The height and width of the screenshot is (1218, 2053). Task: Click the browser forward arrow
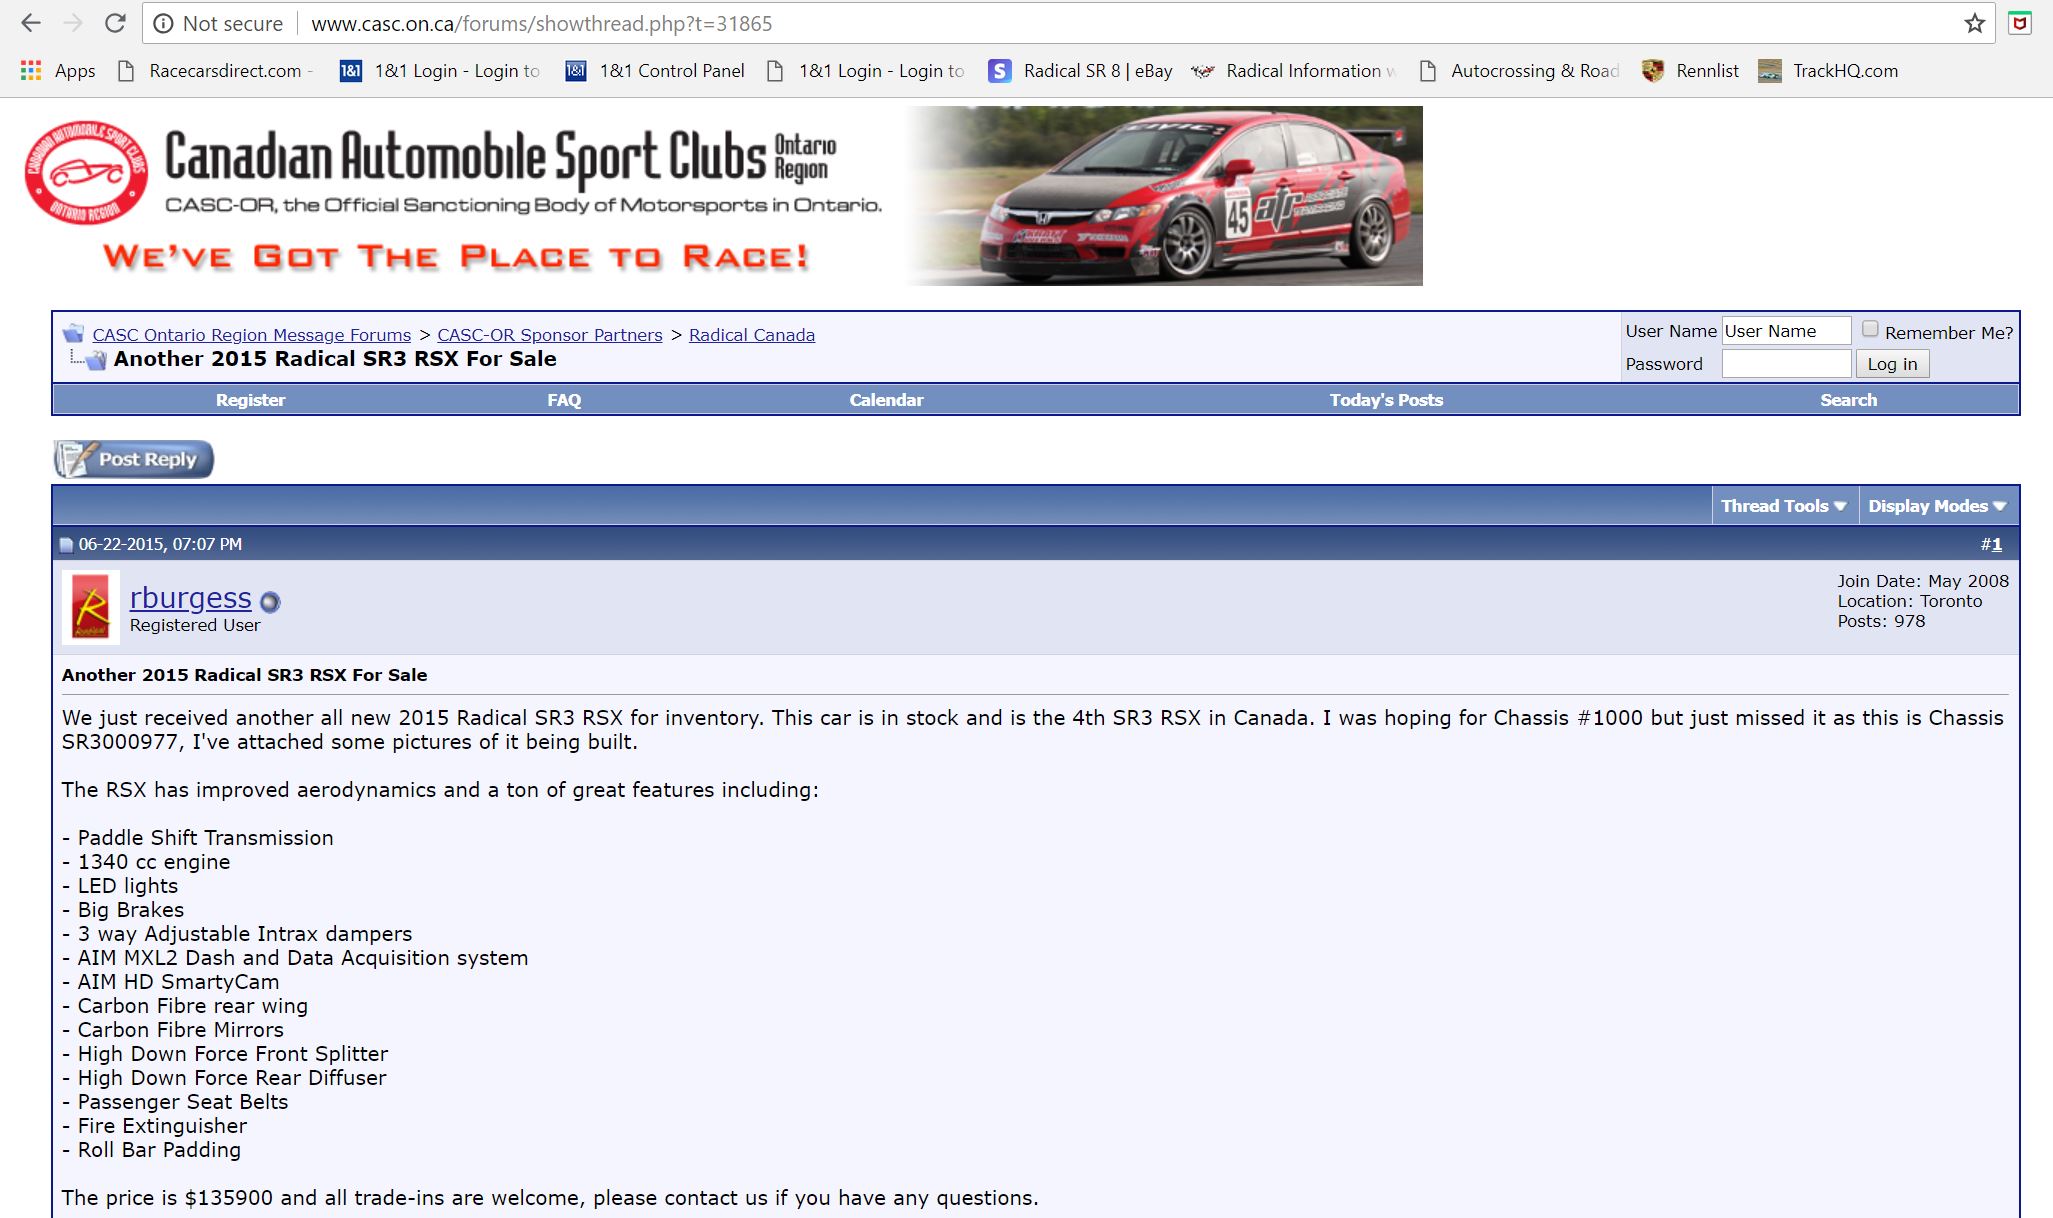point(73,23)
